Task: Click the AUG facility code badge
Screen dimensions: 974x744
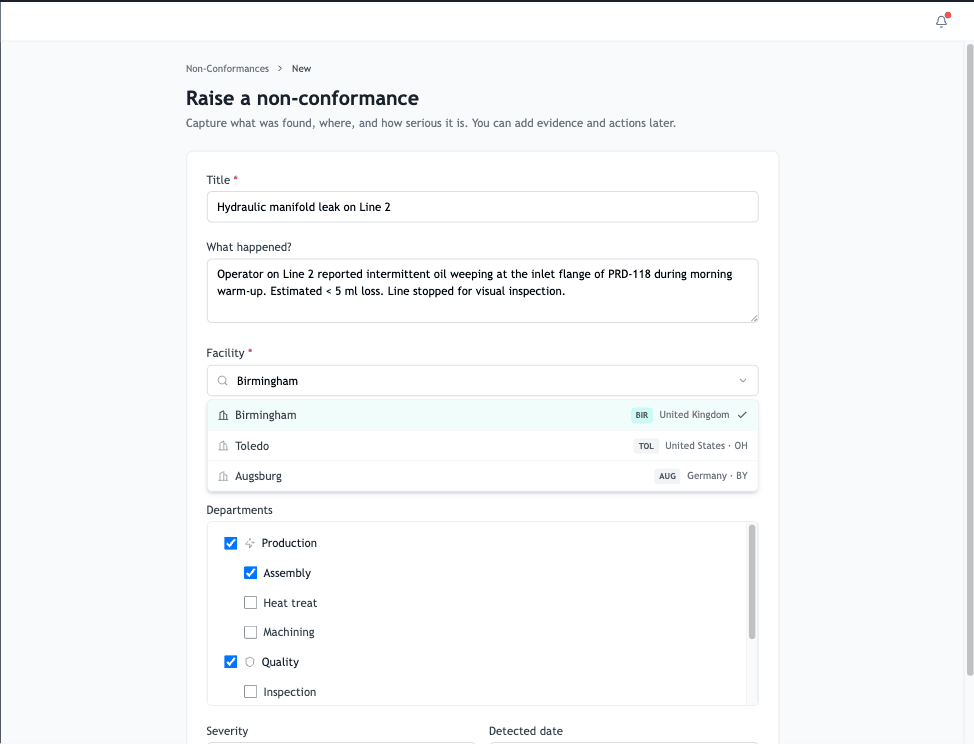Action: 667,476
